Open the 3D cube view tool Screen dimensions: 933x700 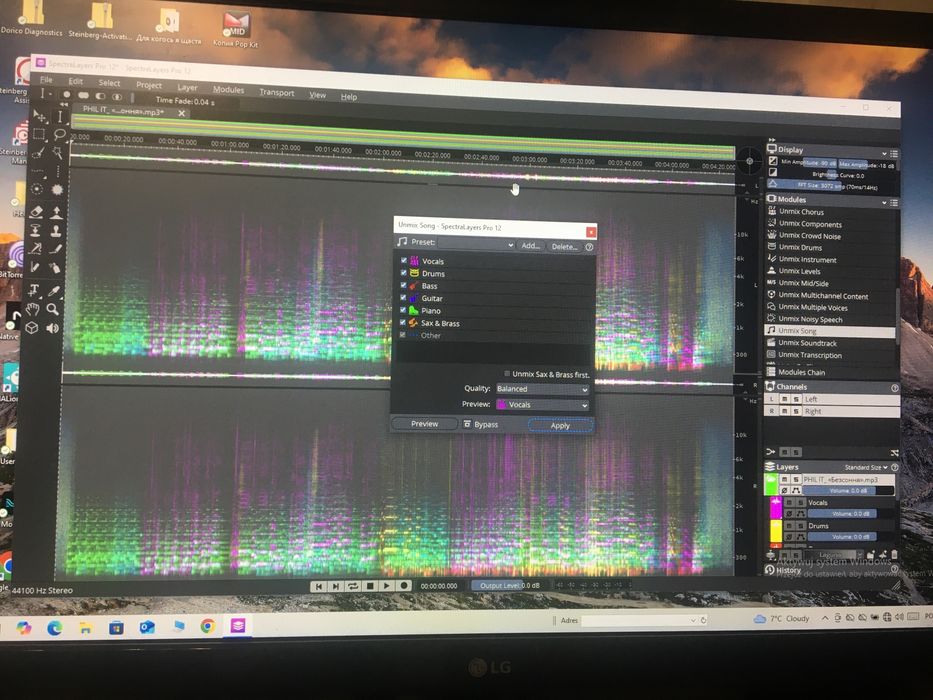[32, 328]
